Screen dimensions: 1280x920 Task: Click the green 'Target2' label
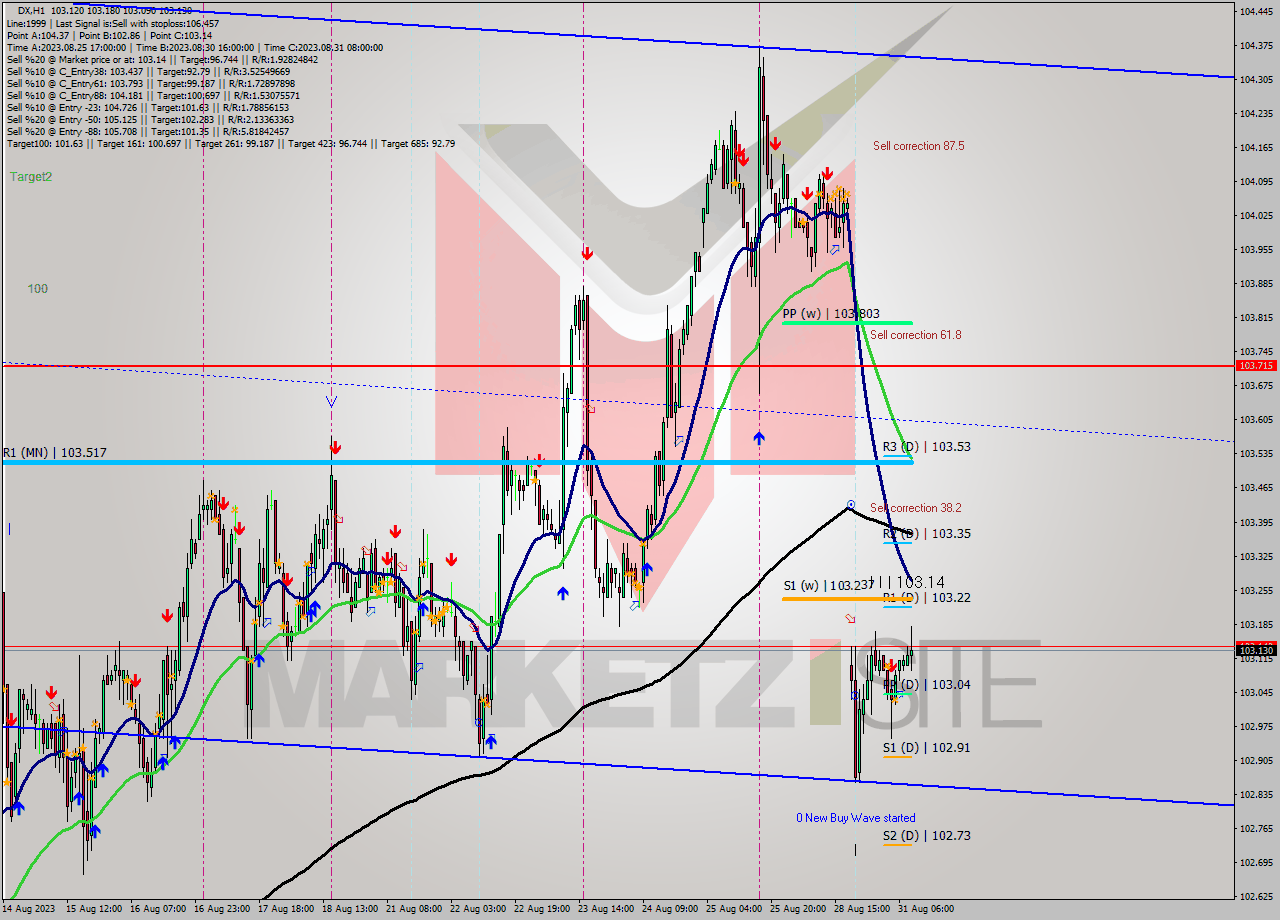31,176
